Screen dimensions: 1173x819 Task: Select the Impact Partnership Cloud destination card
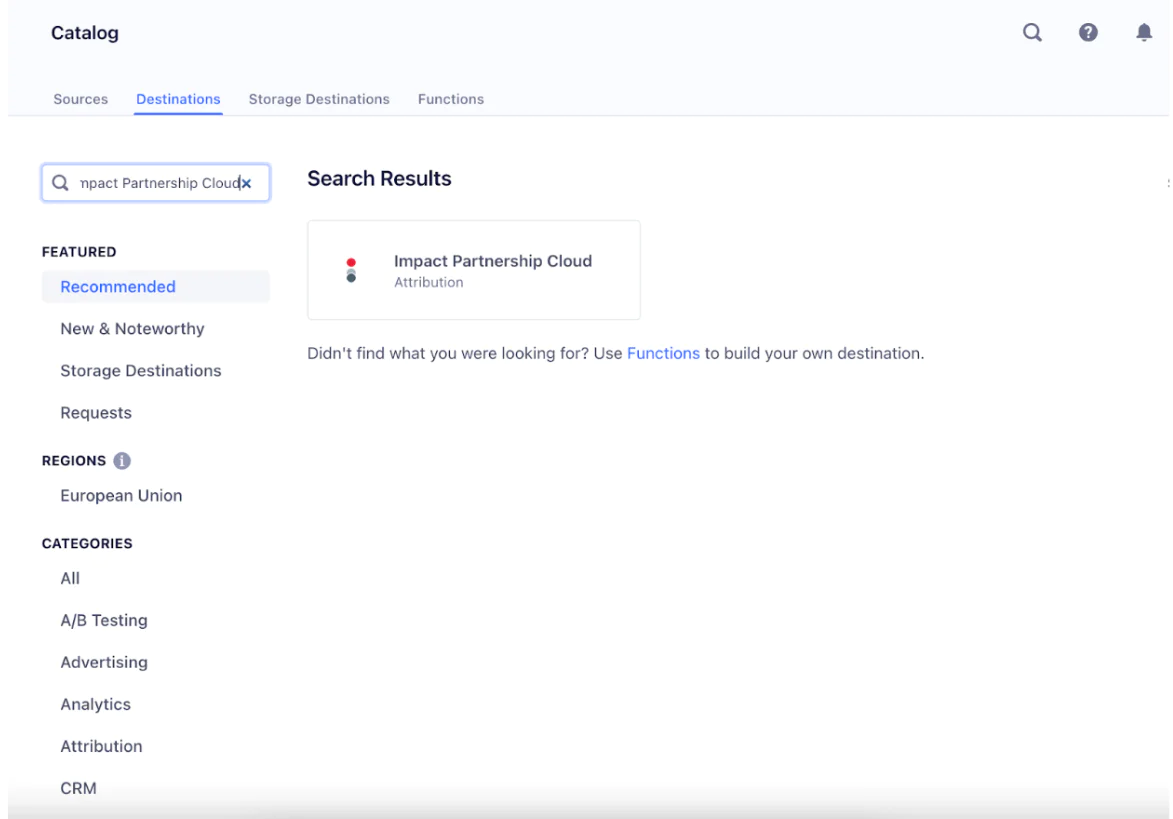[x=473, y=269]
